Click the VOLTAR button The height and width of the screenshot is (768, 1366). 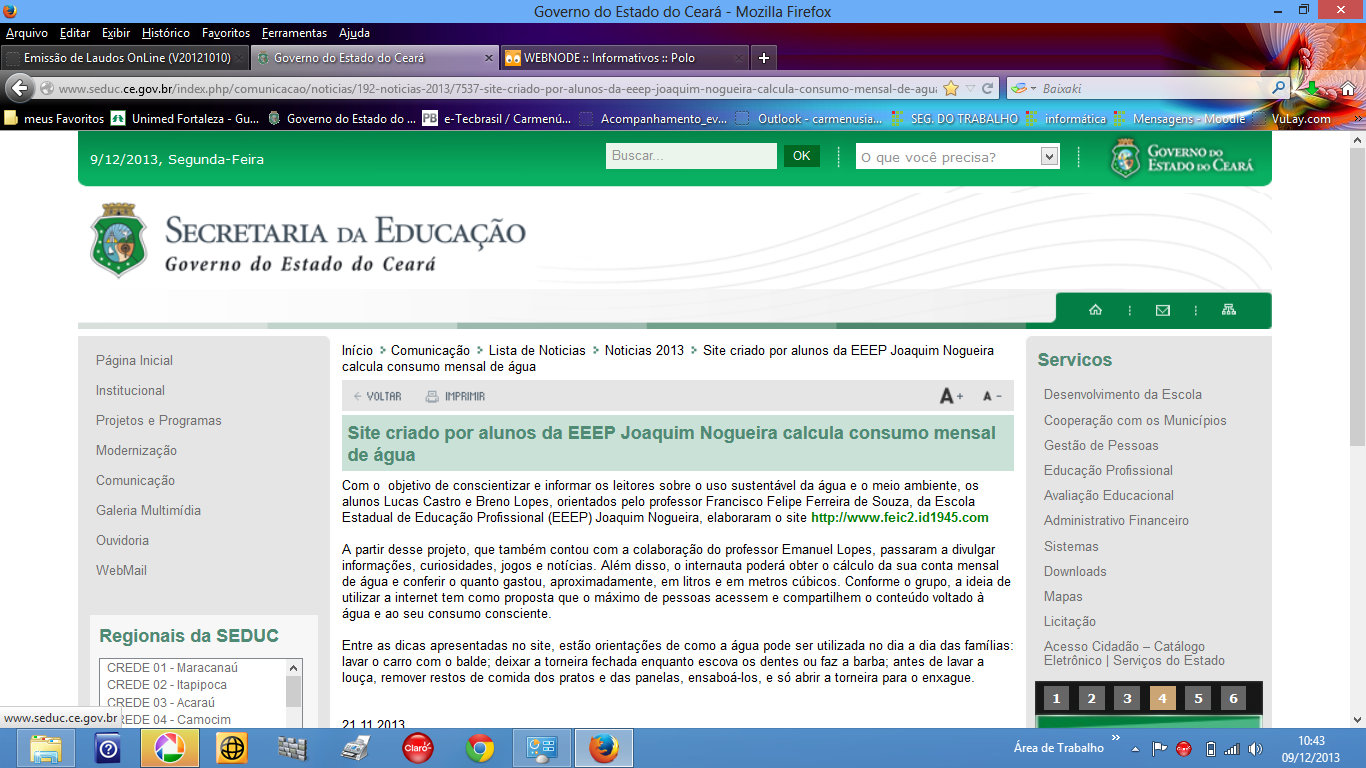[377, 396]
